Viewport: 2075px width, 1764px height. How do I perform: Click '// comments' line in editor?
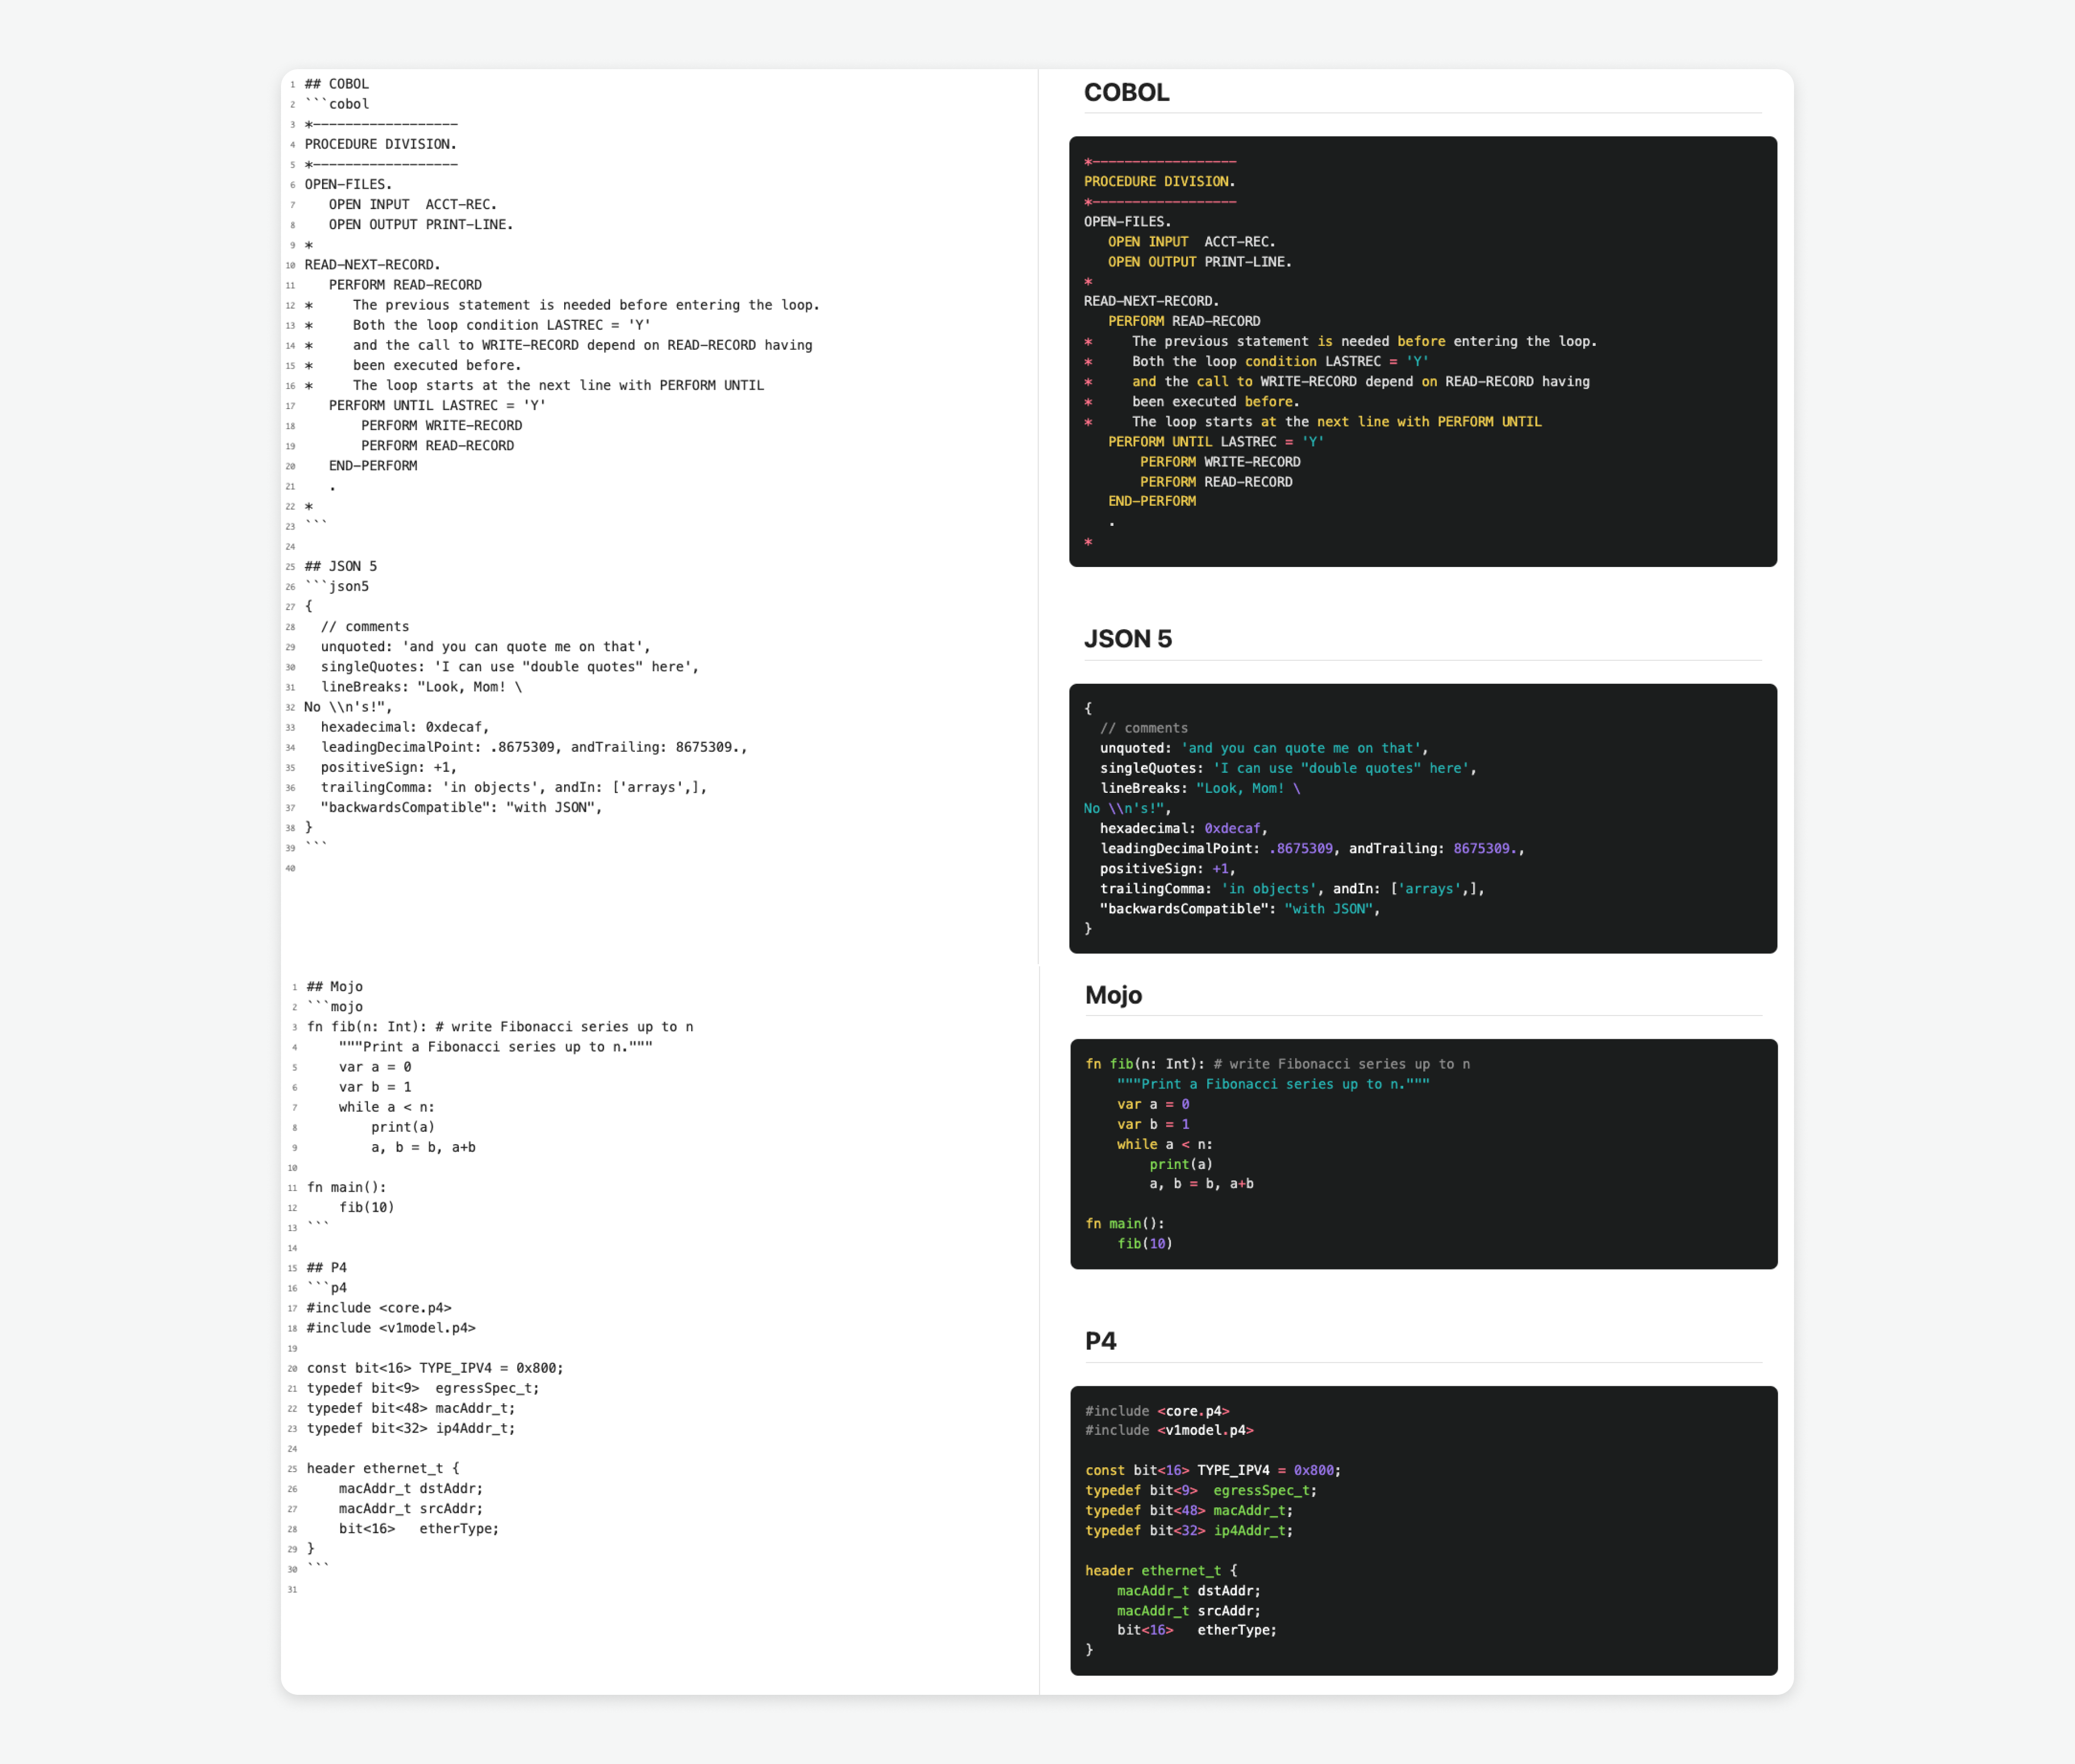click(364, 627)
